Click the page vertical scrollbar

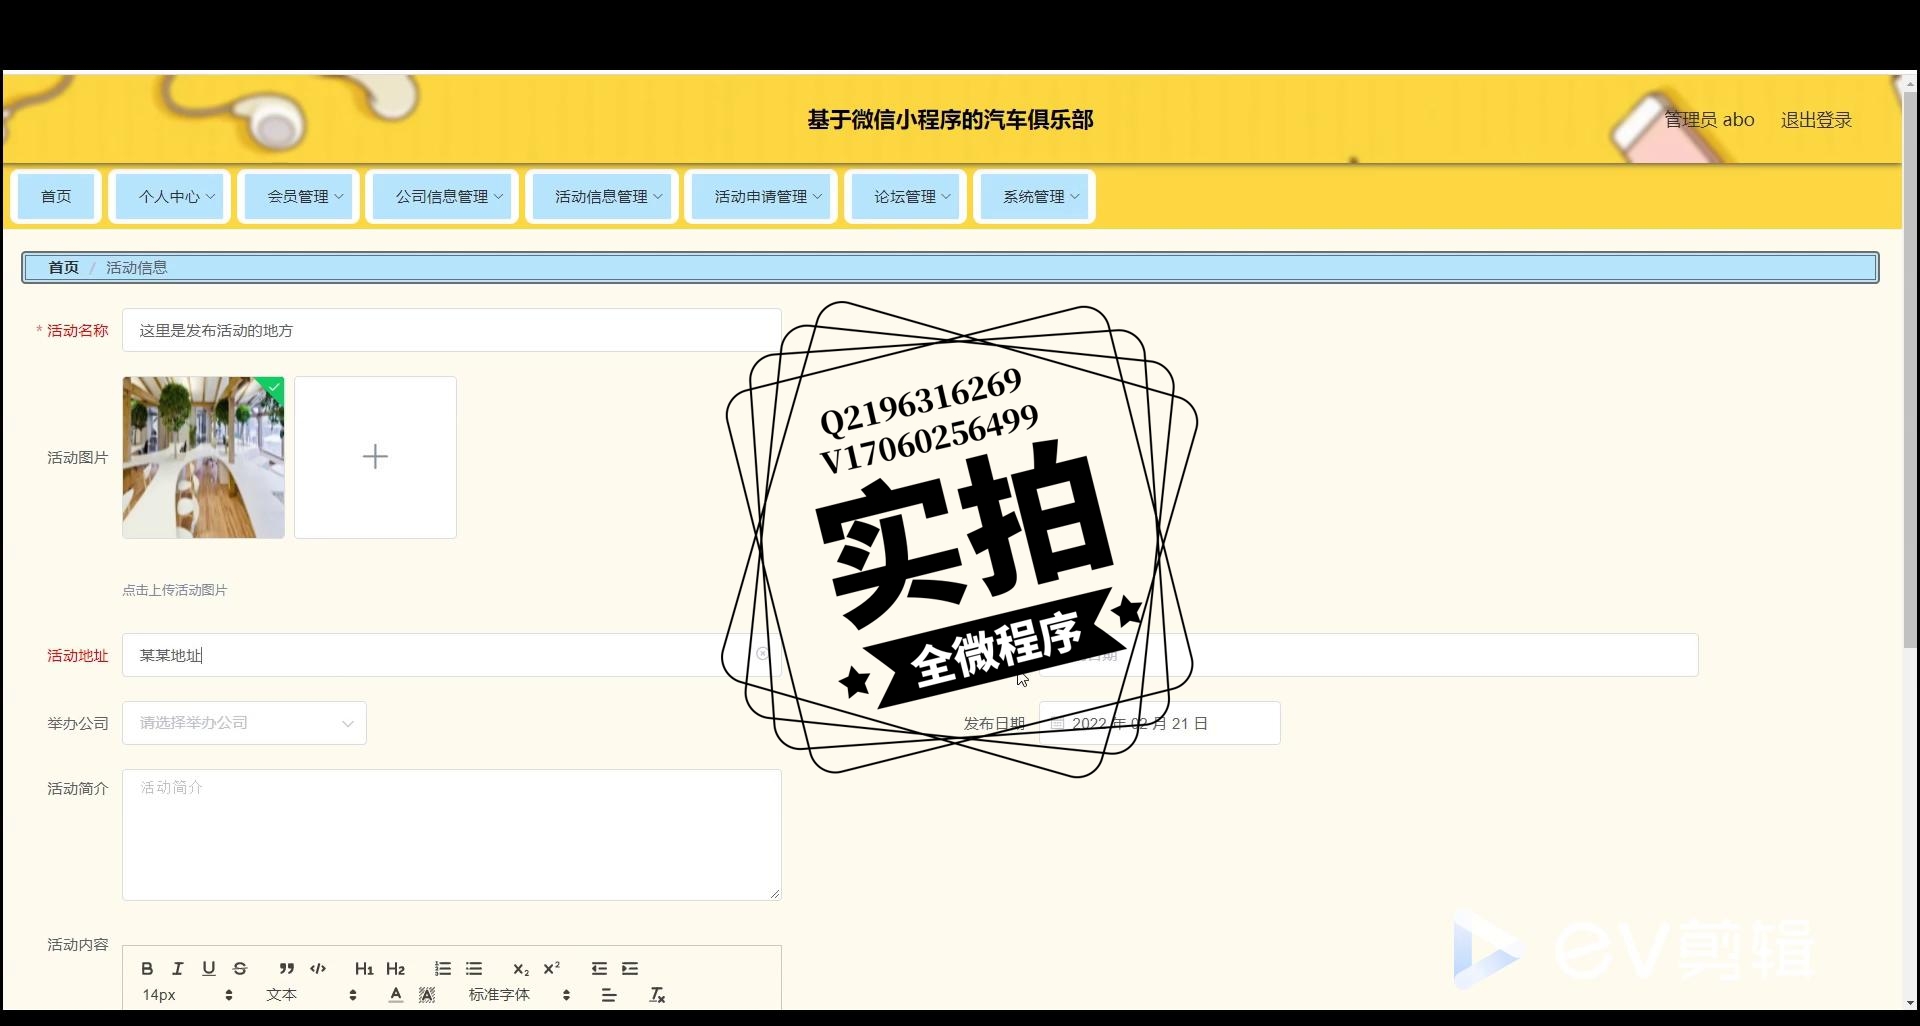(x=1910, y=370)
